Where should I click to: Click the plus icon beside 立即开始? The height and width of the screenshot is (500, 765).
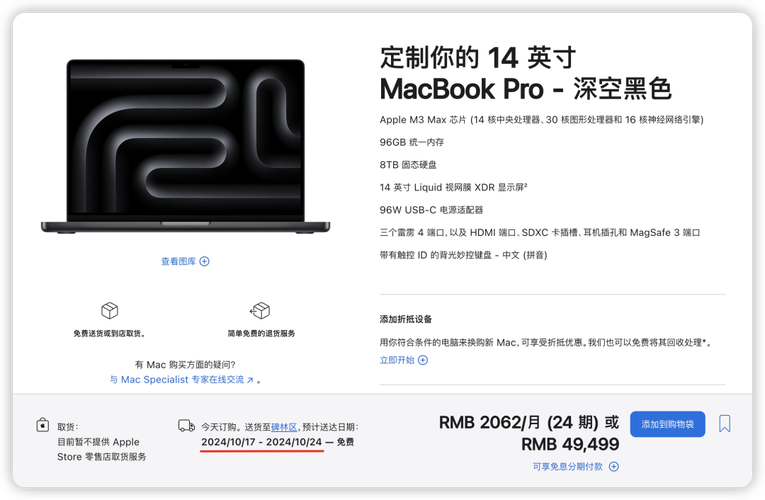coord(423,360)
